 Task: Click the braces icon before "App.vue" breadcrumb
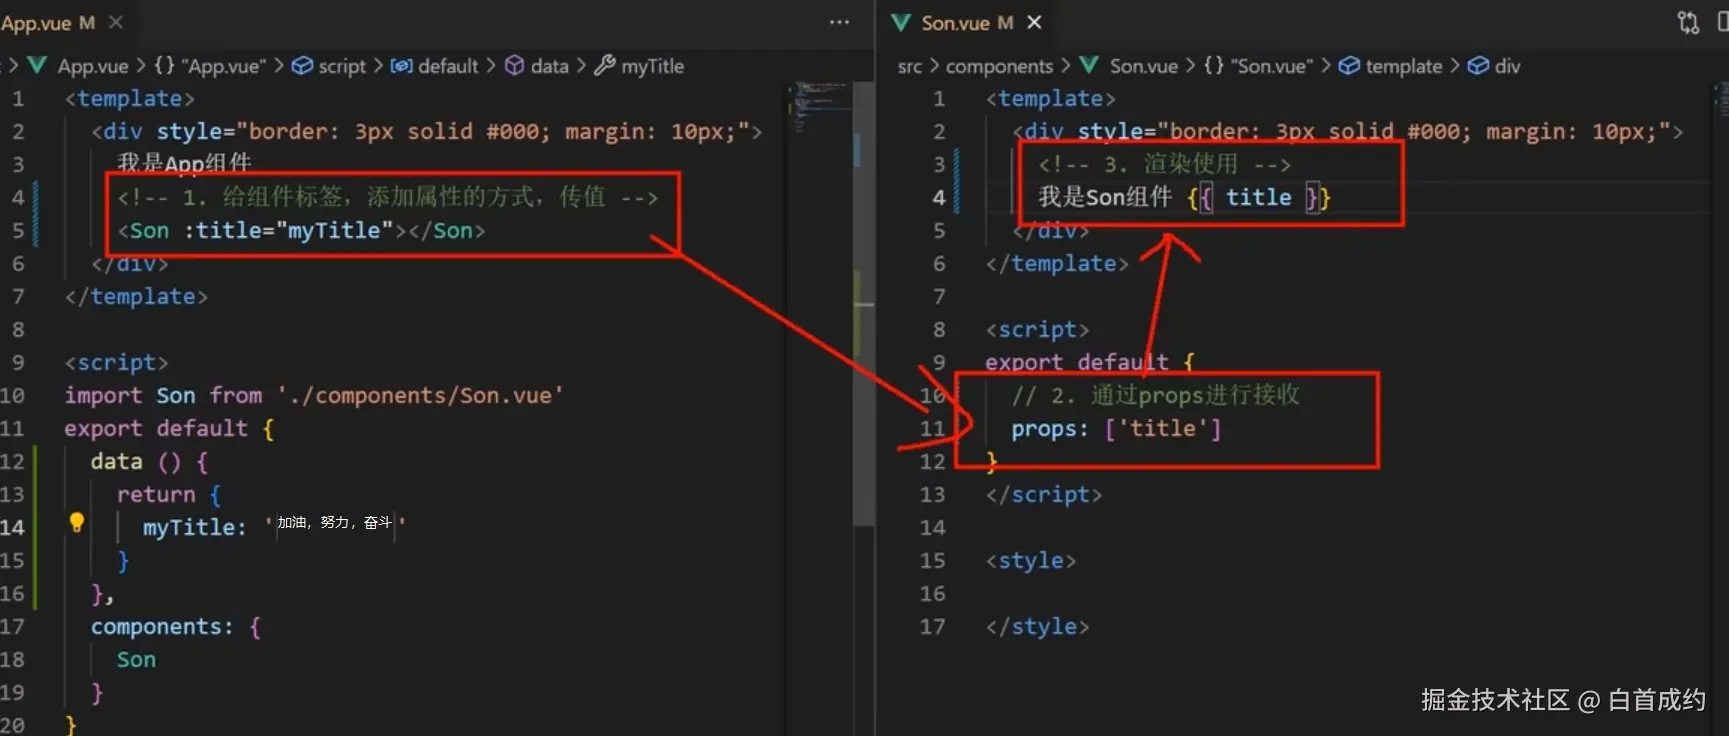click(164, 66)
